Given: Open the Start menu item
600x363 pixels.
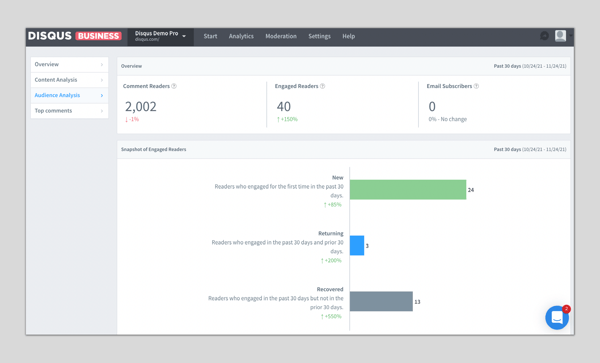Looking at the screenshot, I should tap(210, 36).
